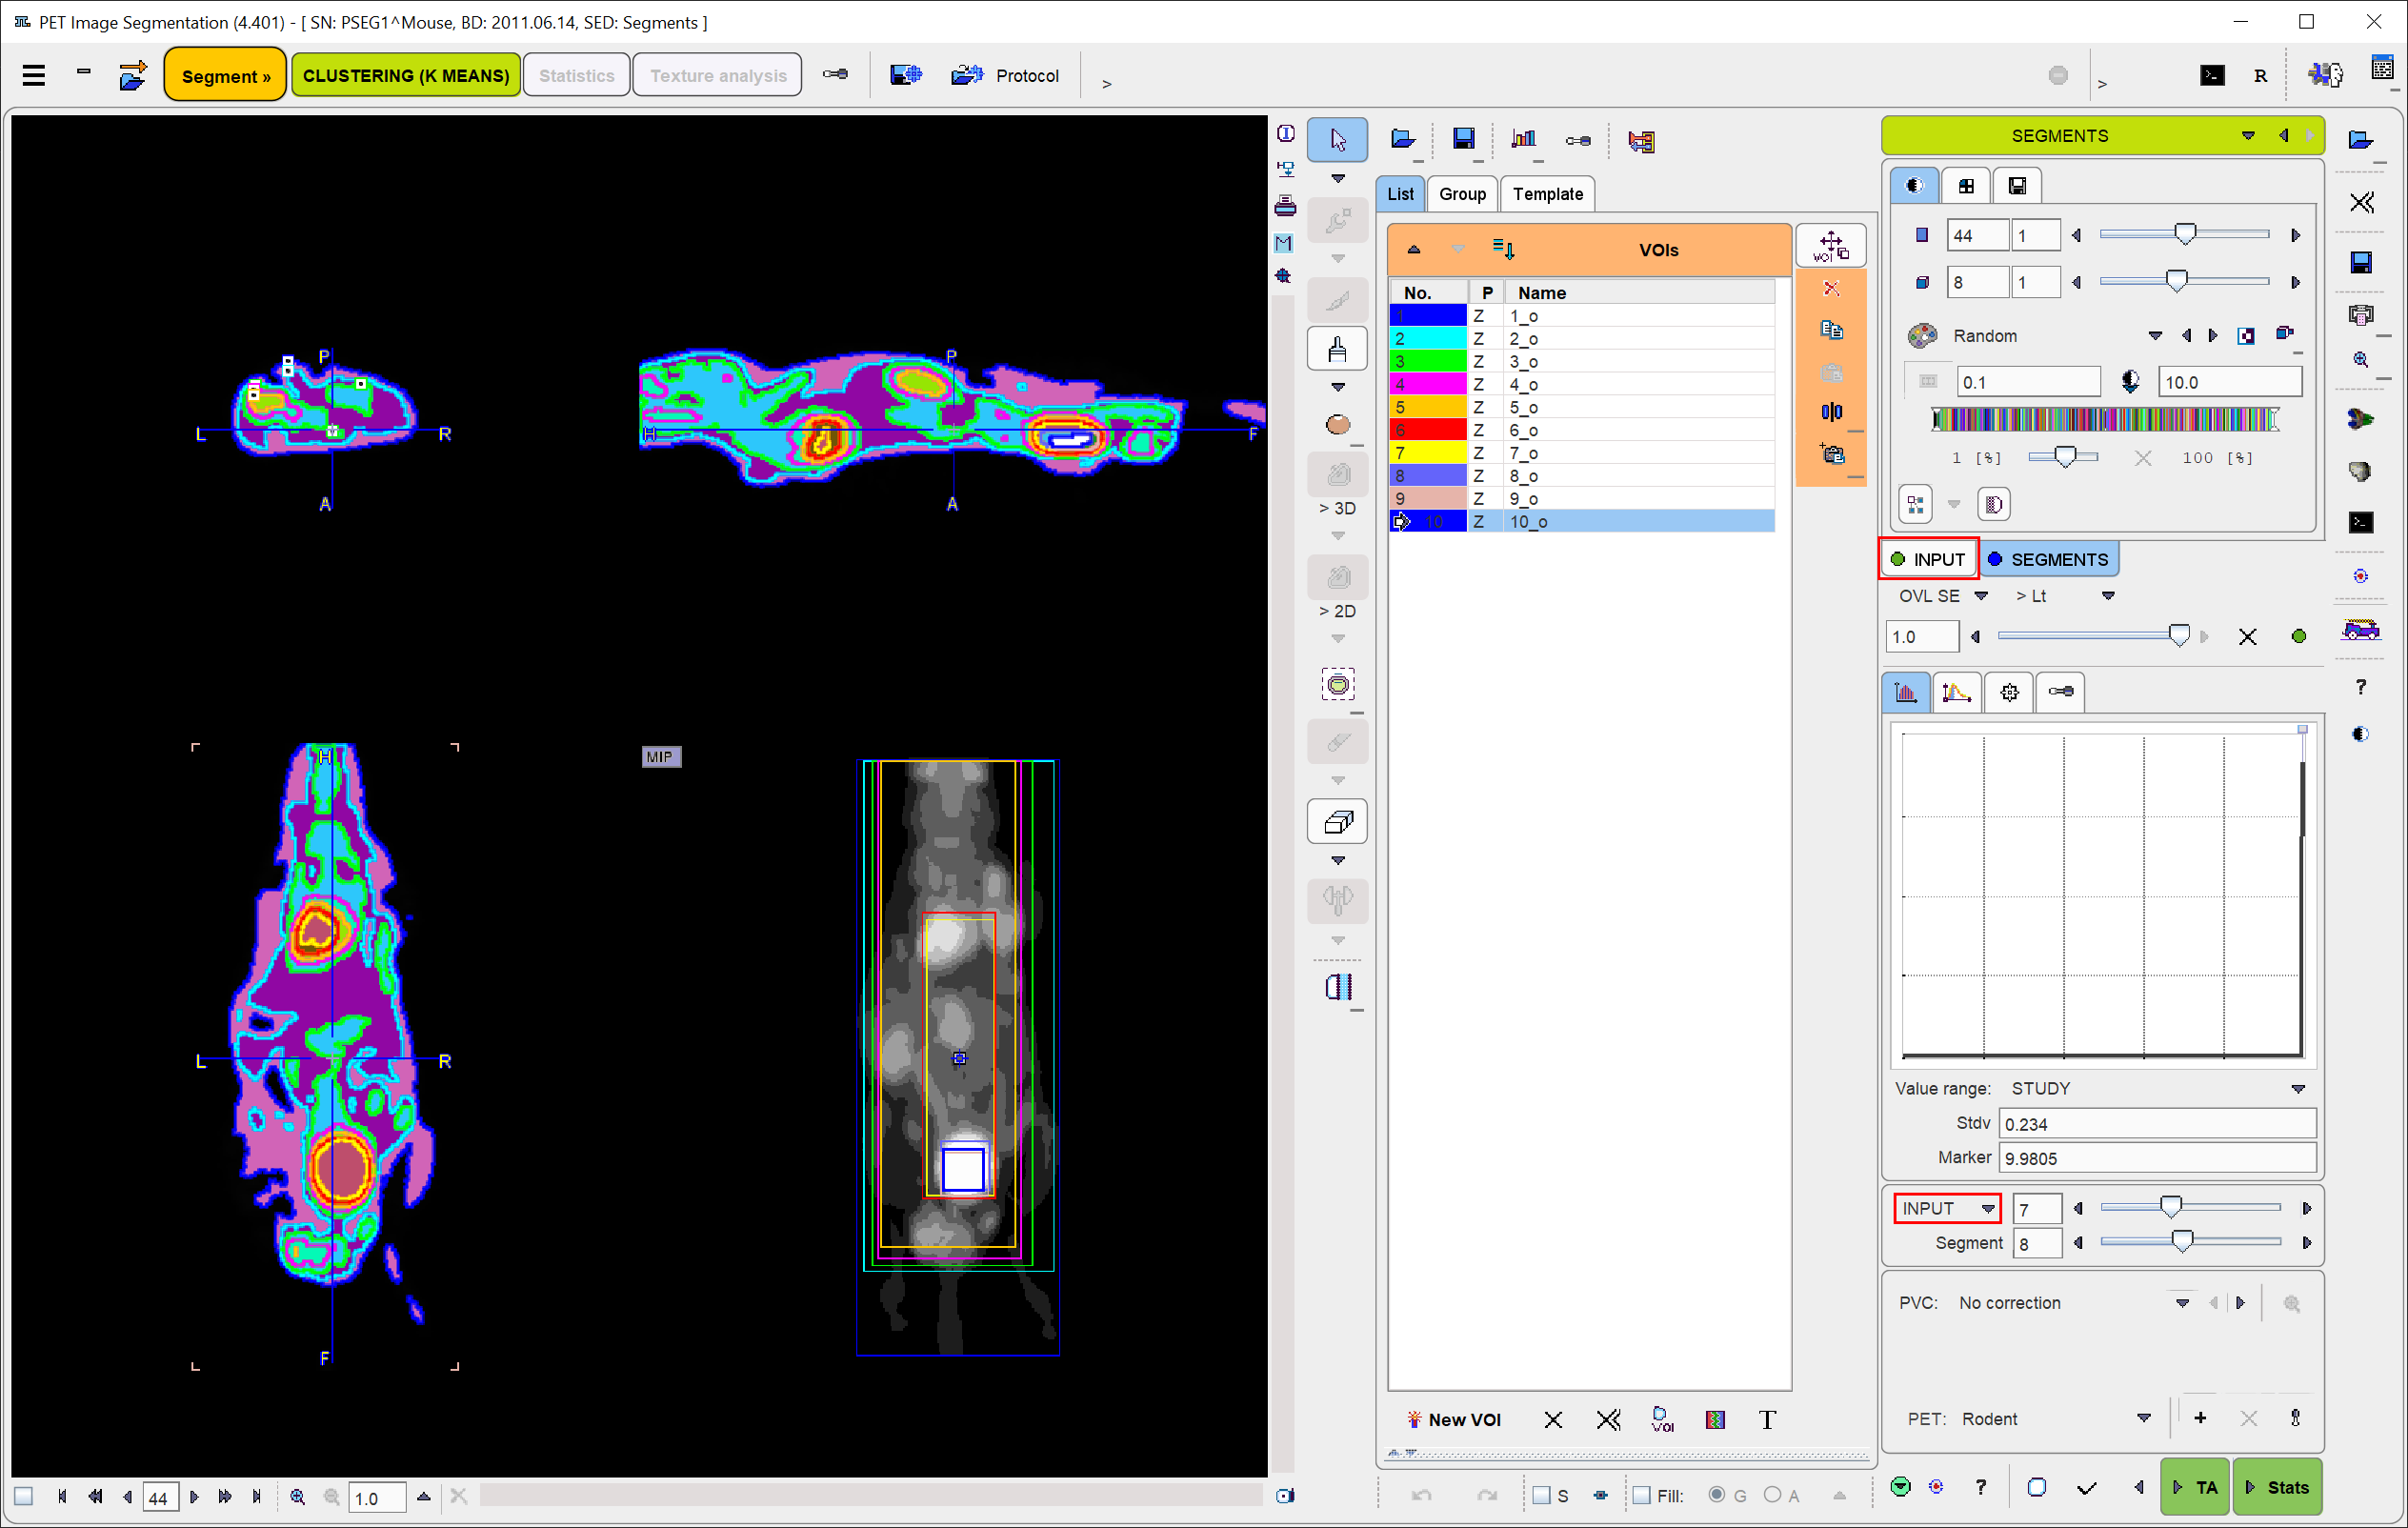Open the hamburger menu at top left
Image resolution: width=2408 pixels, height=1528 pixels.
33,75
